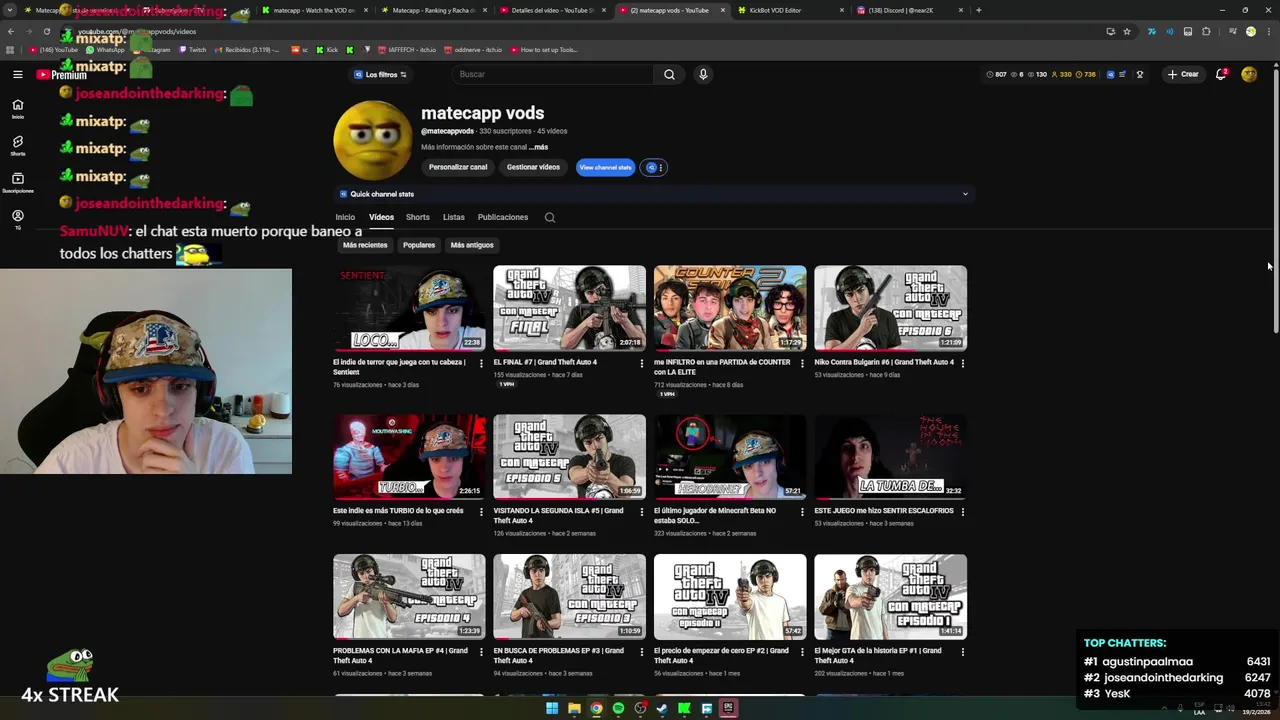The image size is (1280, 720).
Task: Switch to the Listas channel tab
Action: [x=454, y=217]
